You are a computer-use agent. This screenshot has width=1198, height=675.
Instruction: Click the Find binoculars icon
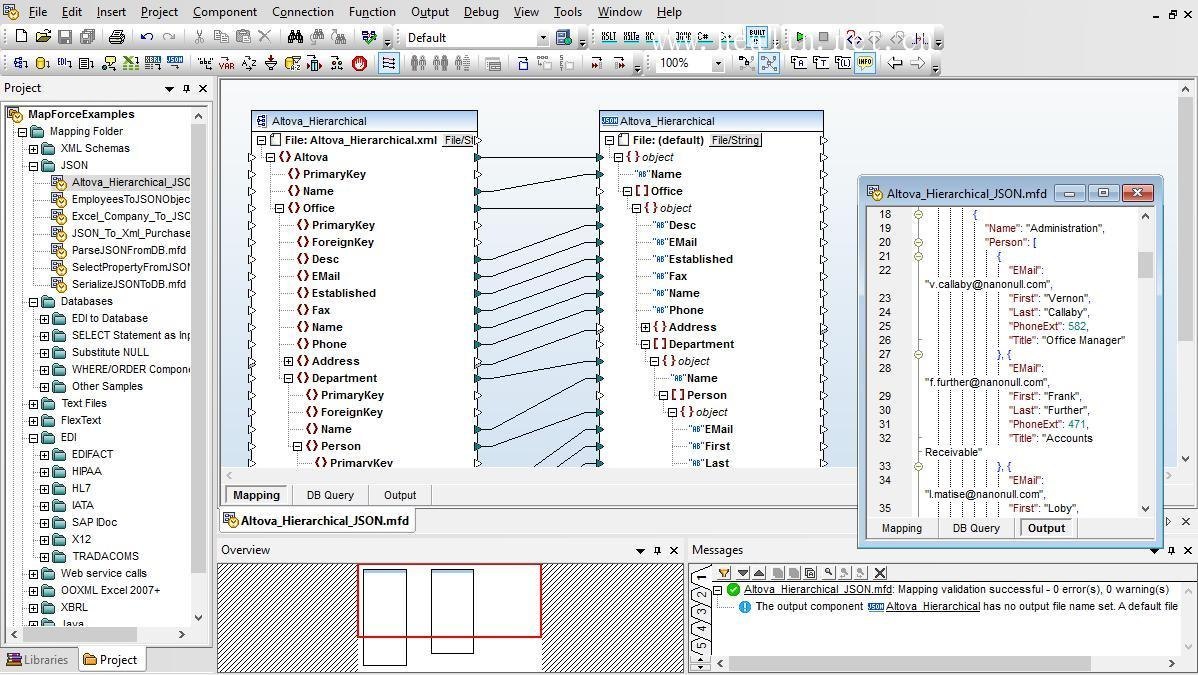point(295,37)
